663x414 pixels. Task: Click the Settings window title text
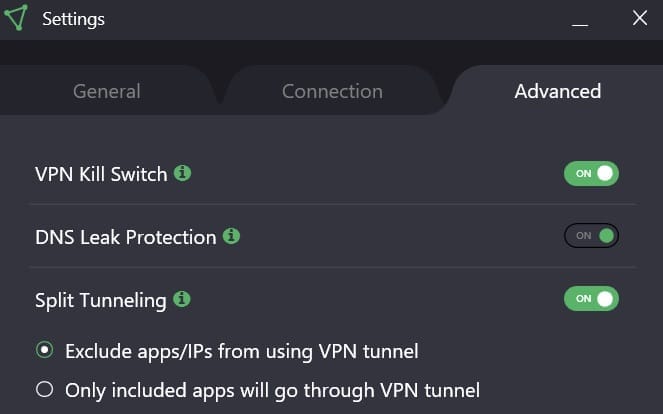pyautogui.click(x=73, y=19)
